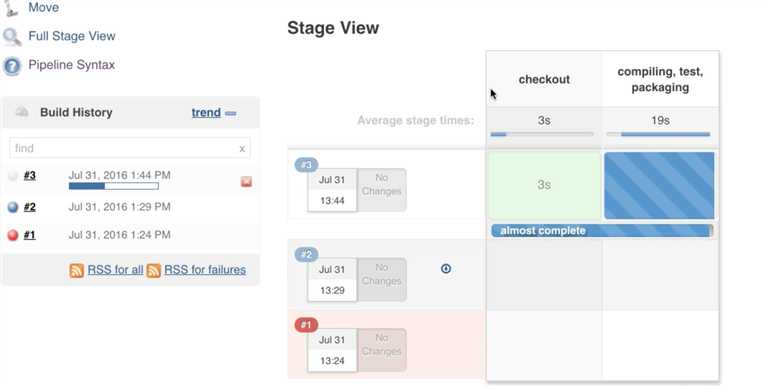Screen dimensions: 765x387
Task: Click build #3 progress bar in history
Action: pyautogui.click(x=114, y=186)
